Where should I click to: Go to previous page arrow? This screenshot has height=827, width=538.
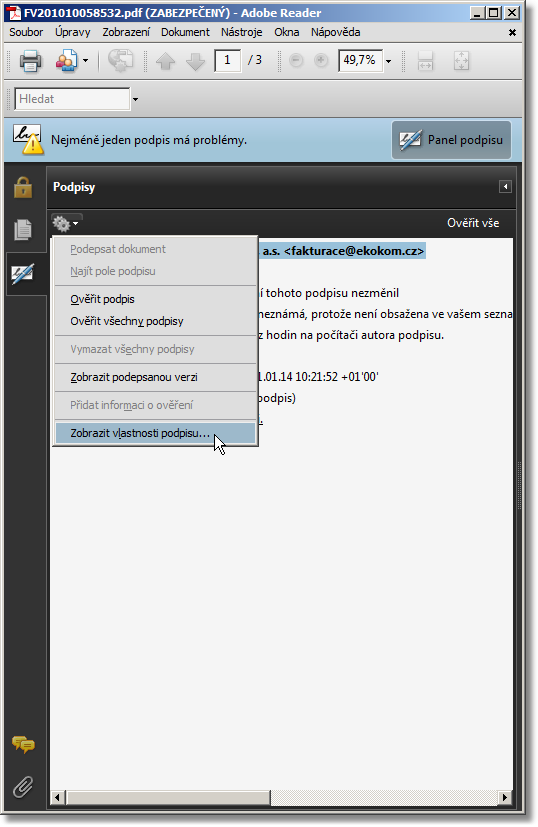(x=165, y=61)
